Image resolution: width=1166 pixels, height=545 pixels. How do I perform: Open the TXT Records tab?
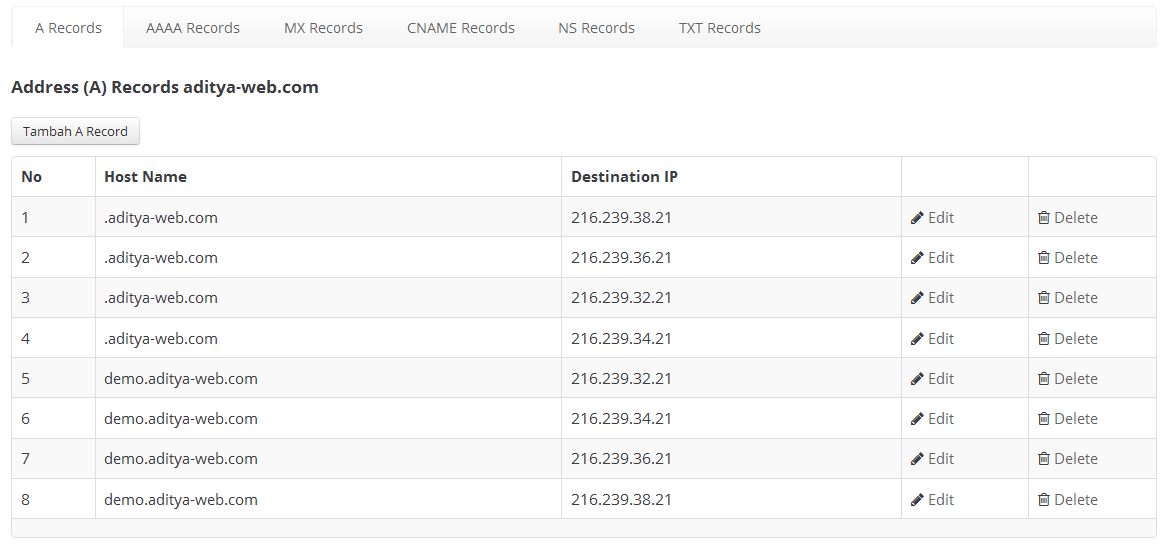click(x=720, y=28)
